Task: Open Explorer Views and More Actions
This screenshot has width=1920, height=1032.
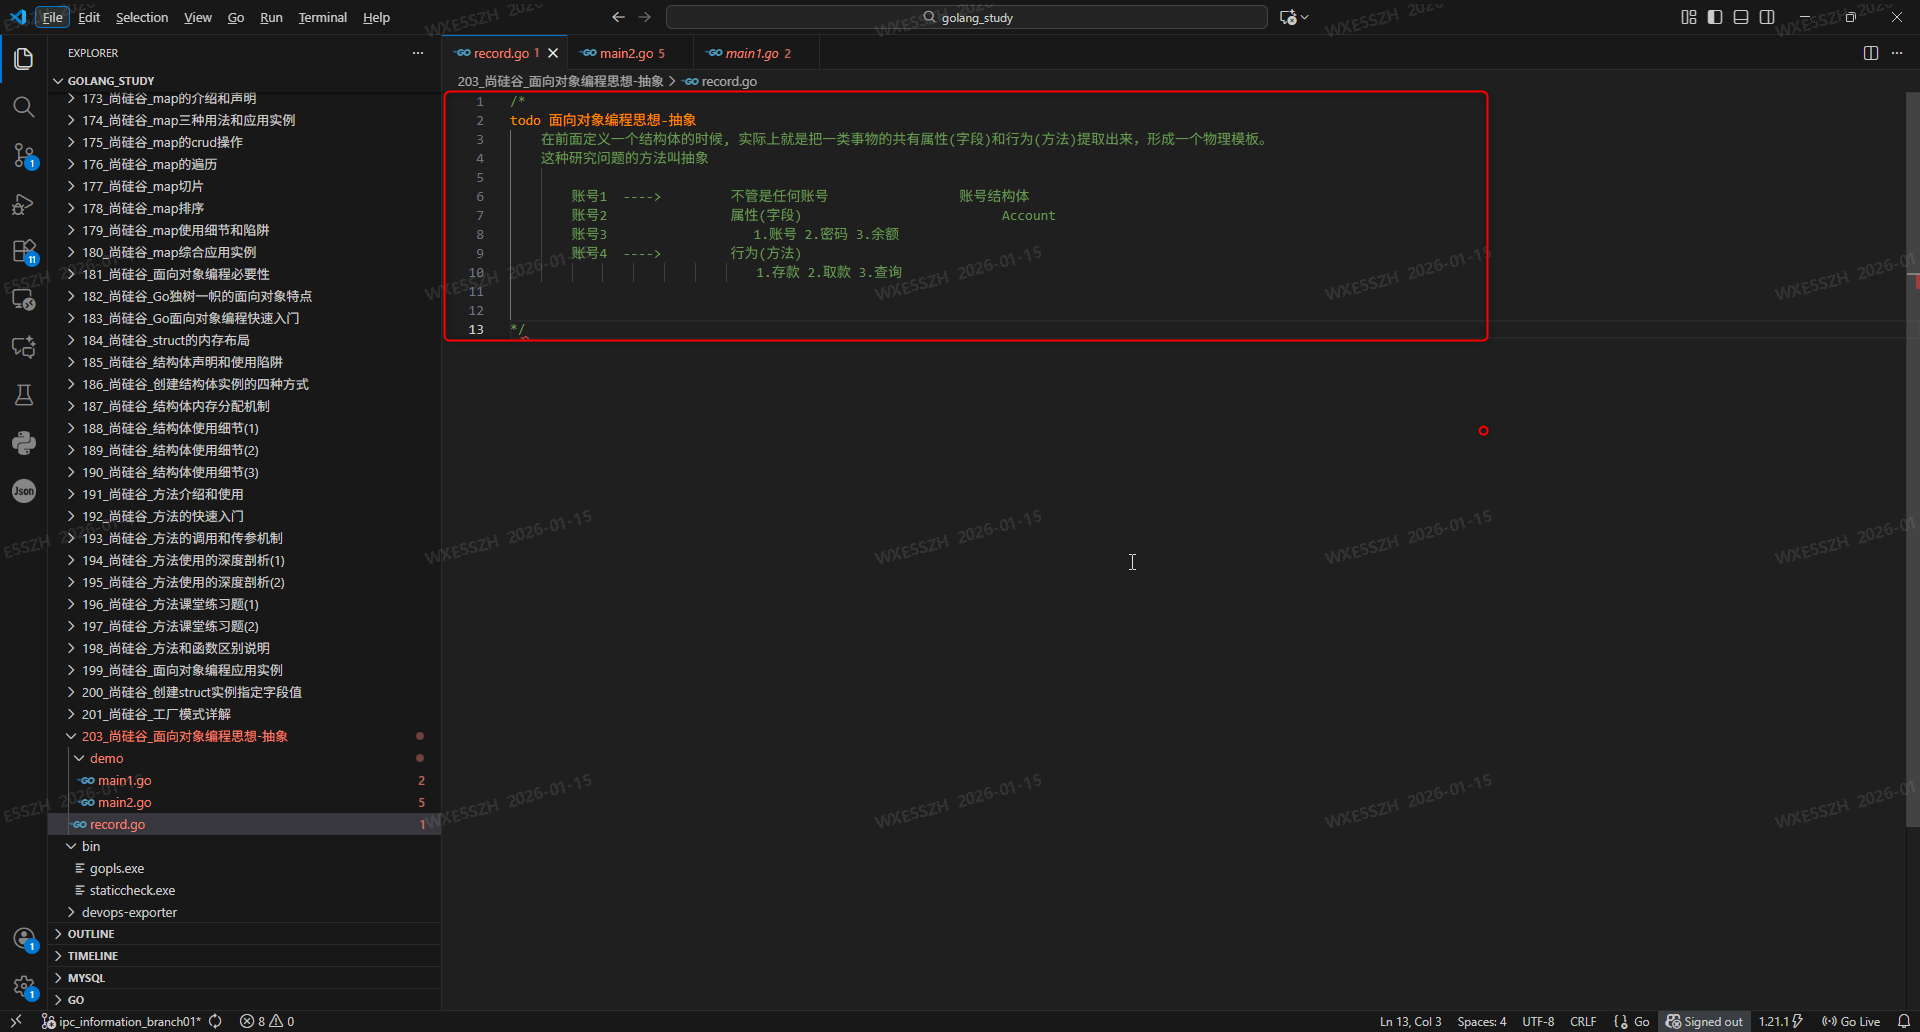Action: 418,53
